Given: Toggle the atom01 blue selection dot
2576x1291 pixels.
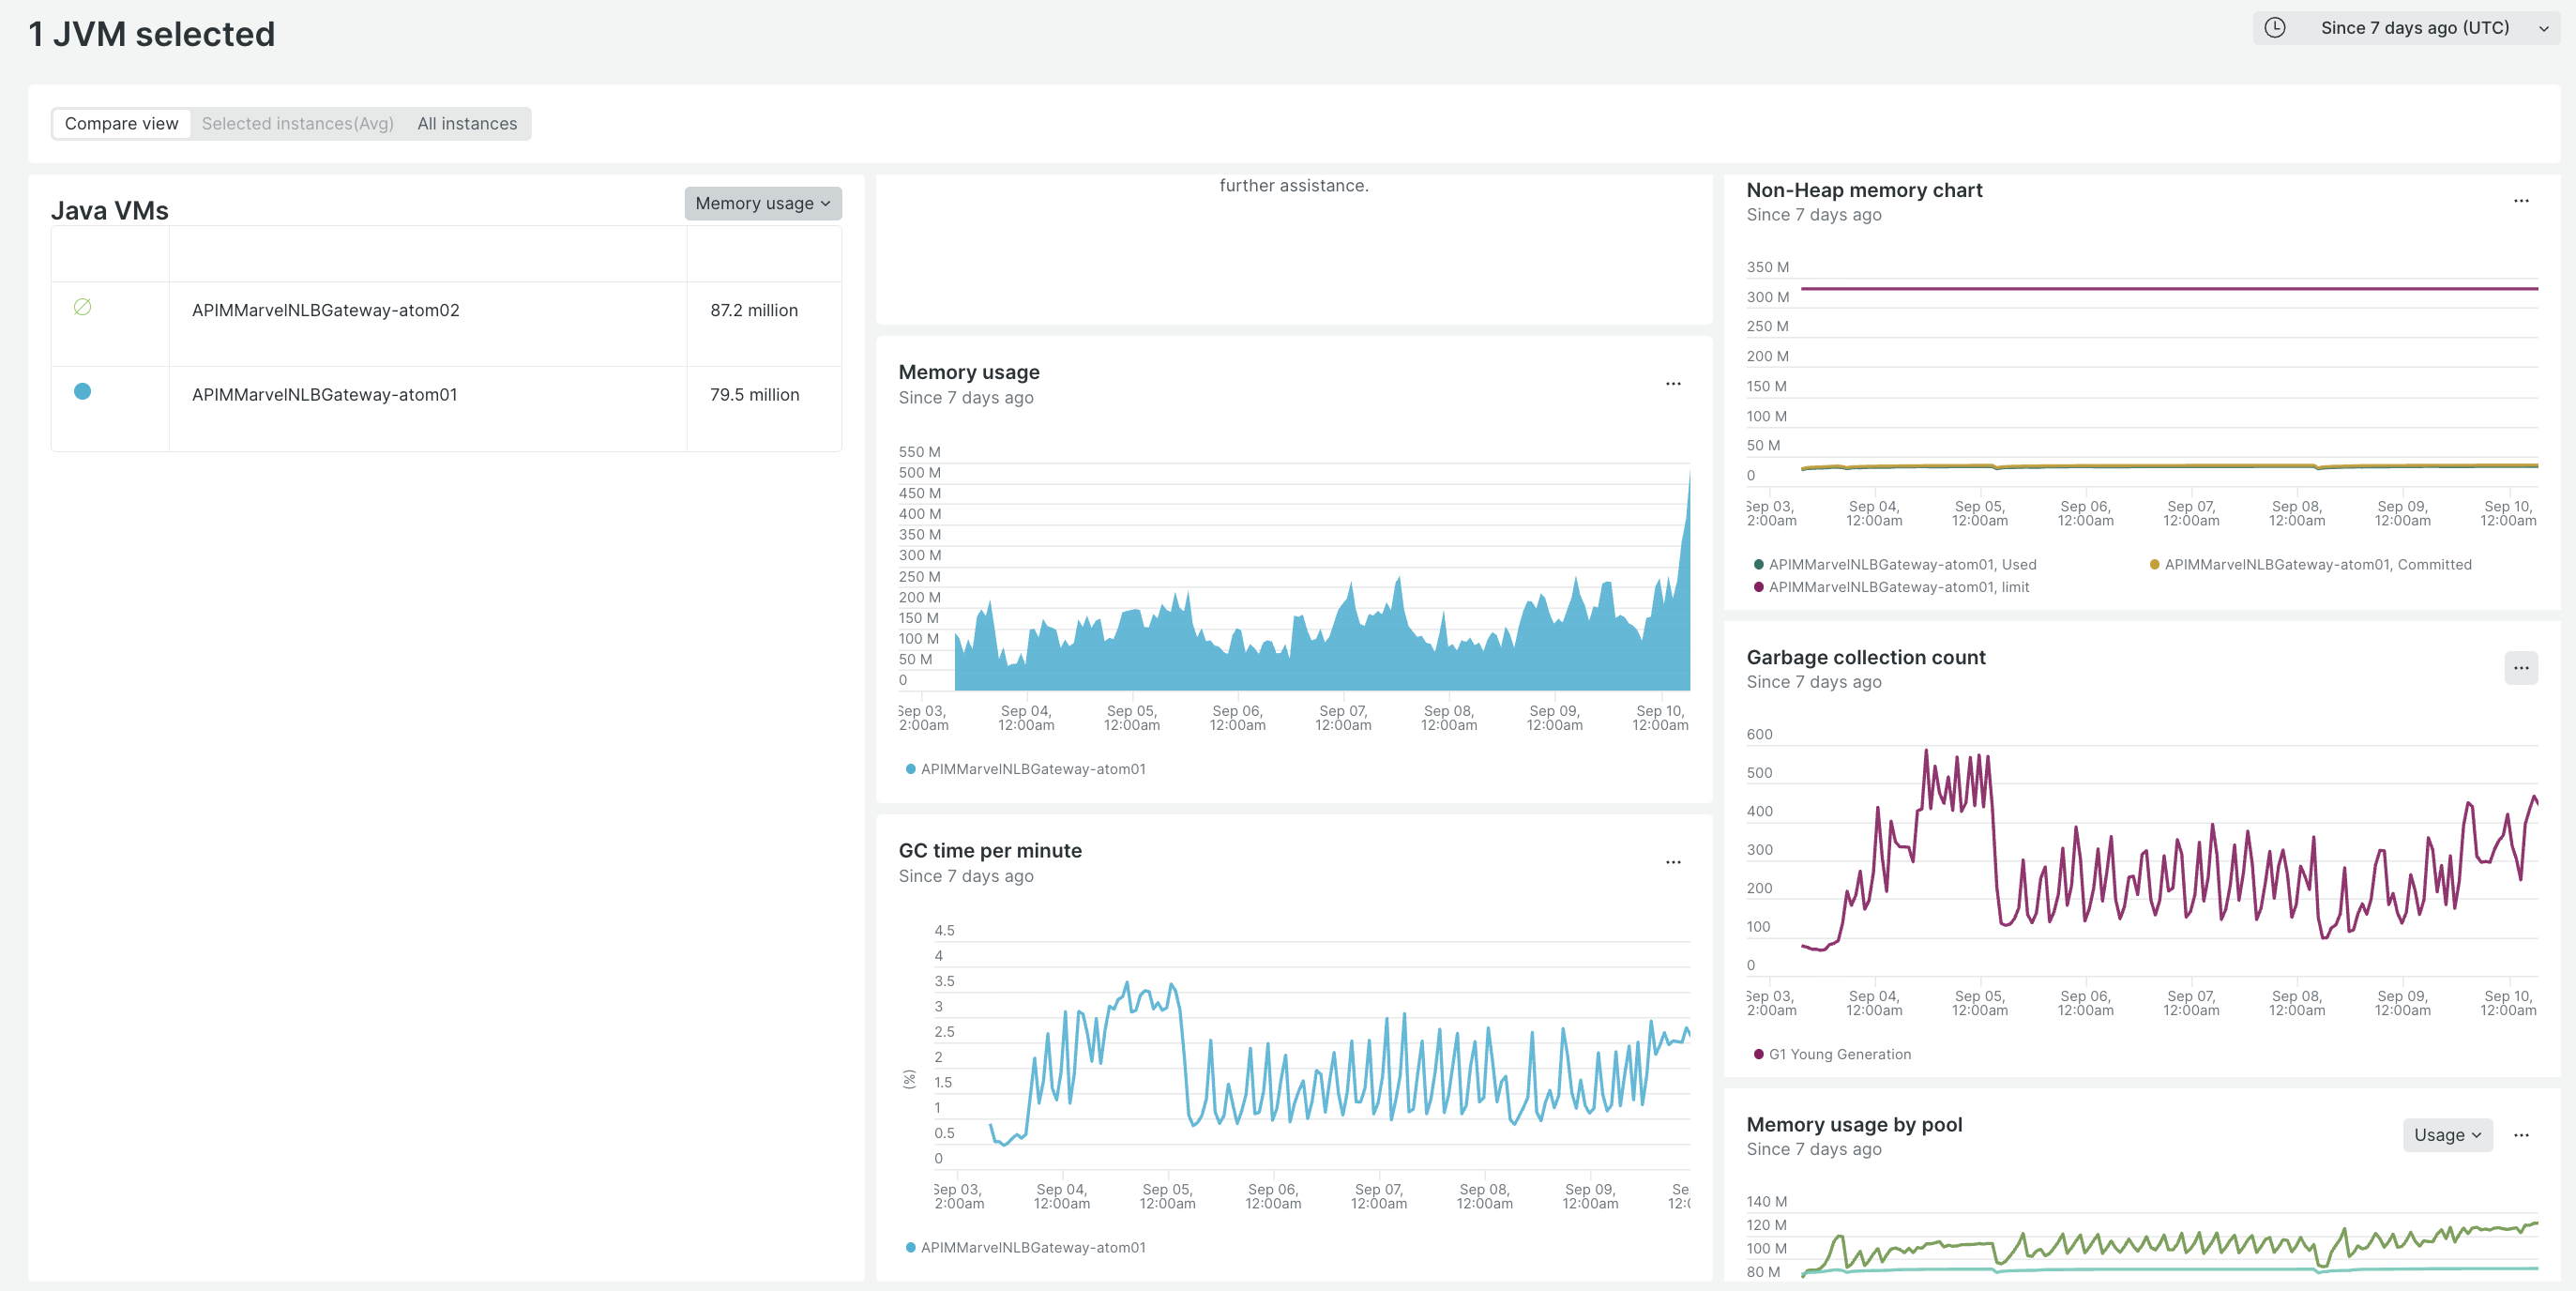Looking at the screenshot, I should [83, 392].
